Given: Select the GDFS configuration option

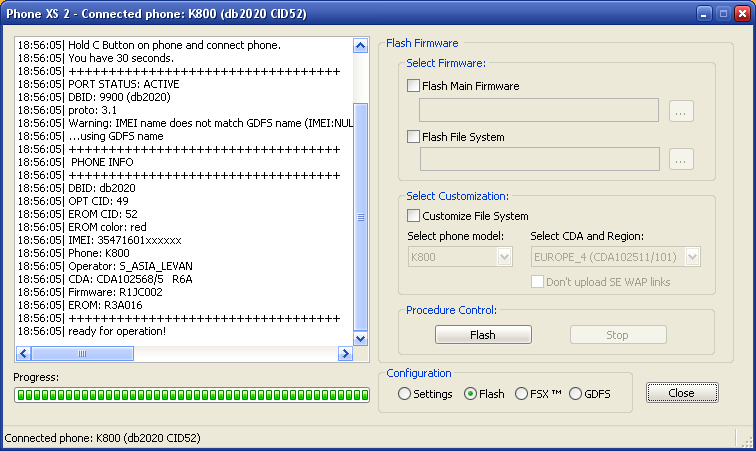Looking at the screenshot, I should (575, 394).
